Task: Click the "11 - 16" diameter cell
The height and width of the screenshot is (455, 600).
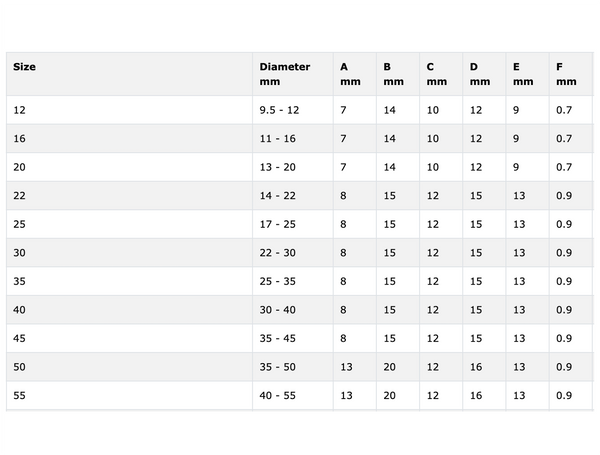Action: [276, 138]
